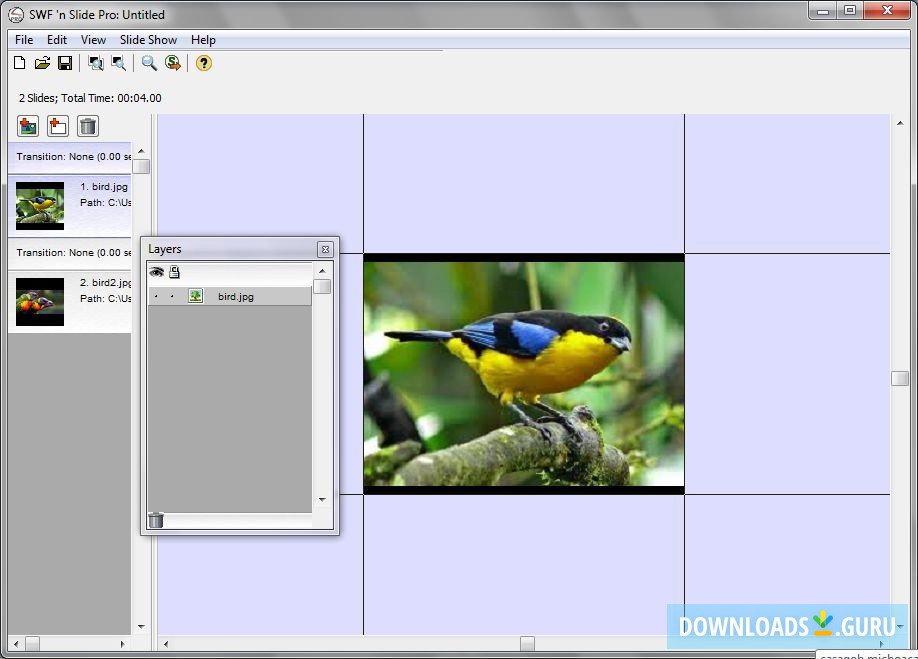Close the Layers panel

[325, 249]
